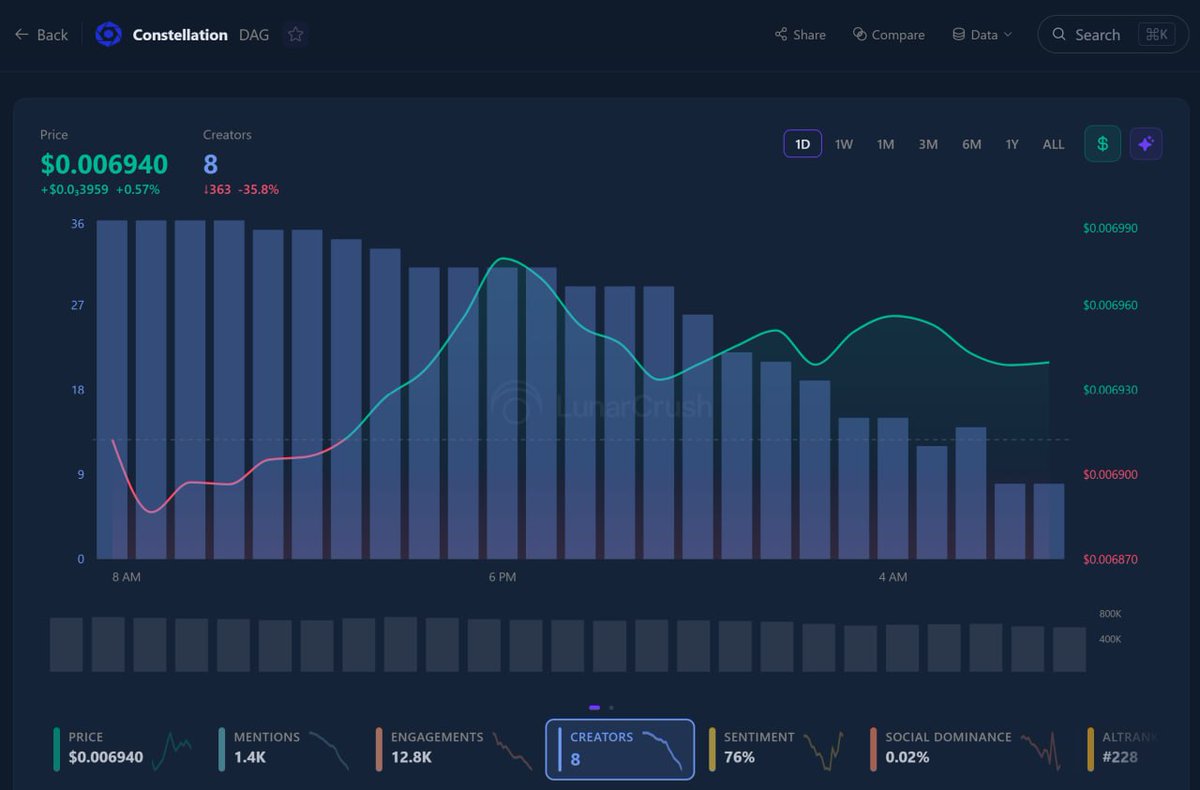
Task: Click the Creators sparkline icon
Action: (663, 751)
